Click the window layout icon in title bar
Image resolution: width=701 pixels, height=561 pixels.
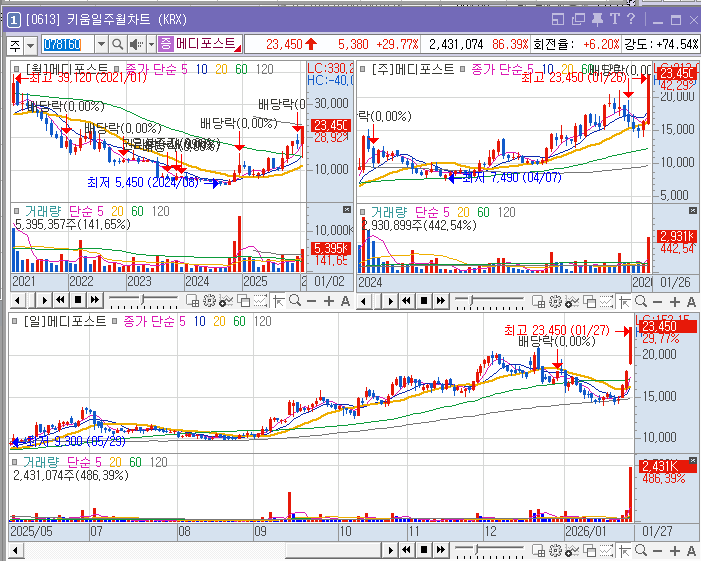[558, 19]
